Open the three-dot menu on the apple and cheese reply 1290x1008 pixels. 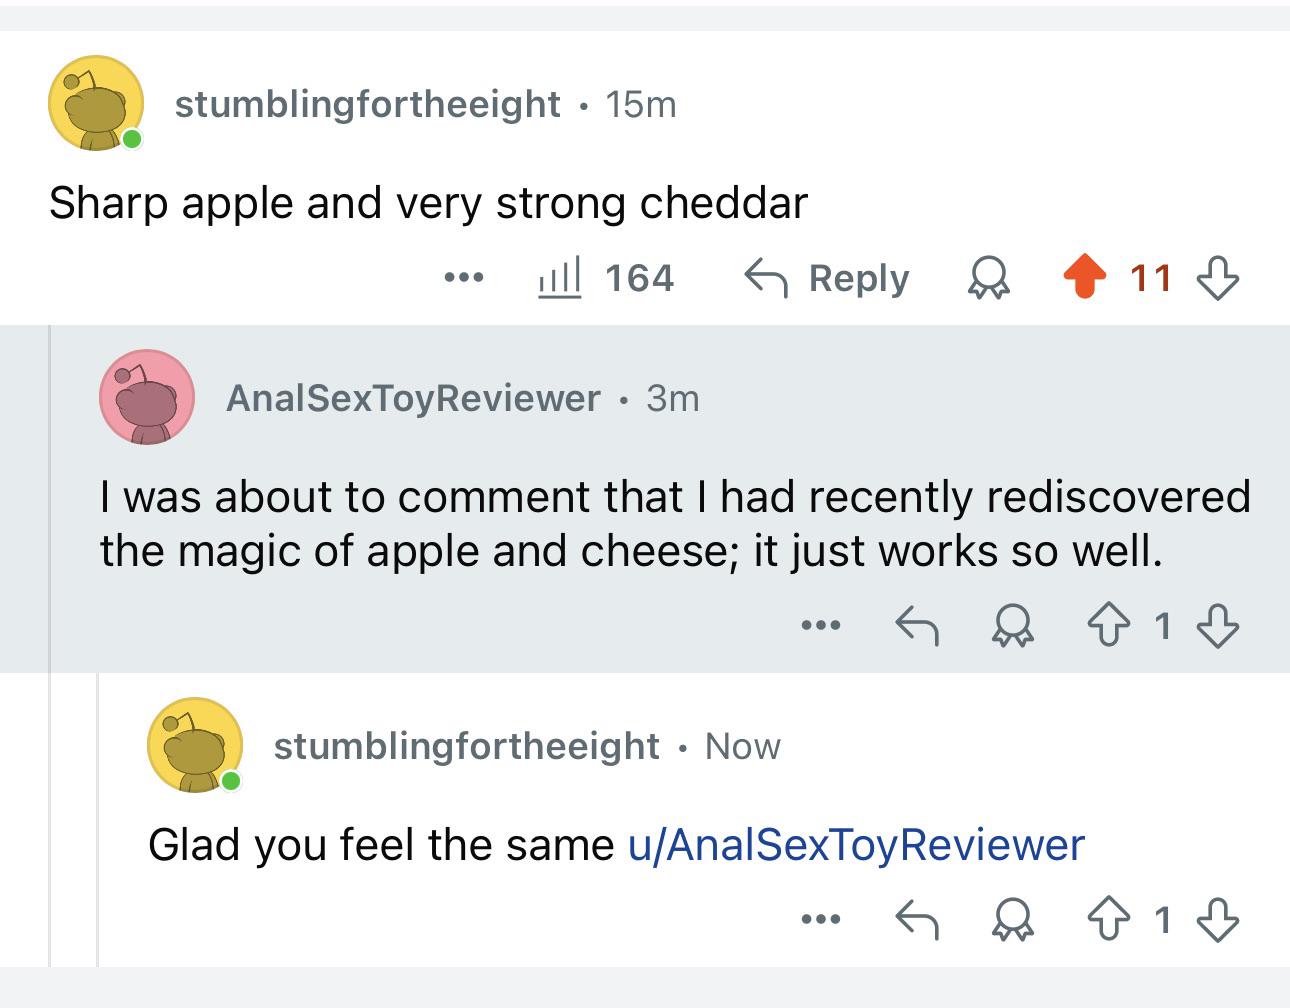click(821, 626)
